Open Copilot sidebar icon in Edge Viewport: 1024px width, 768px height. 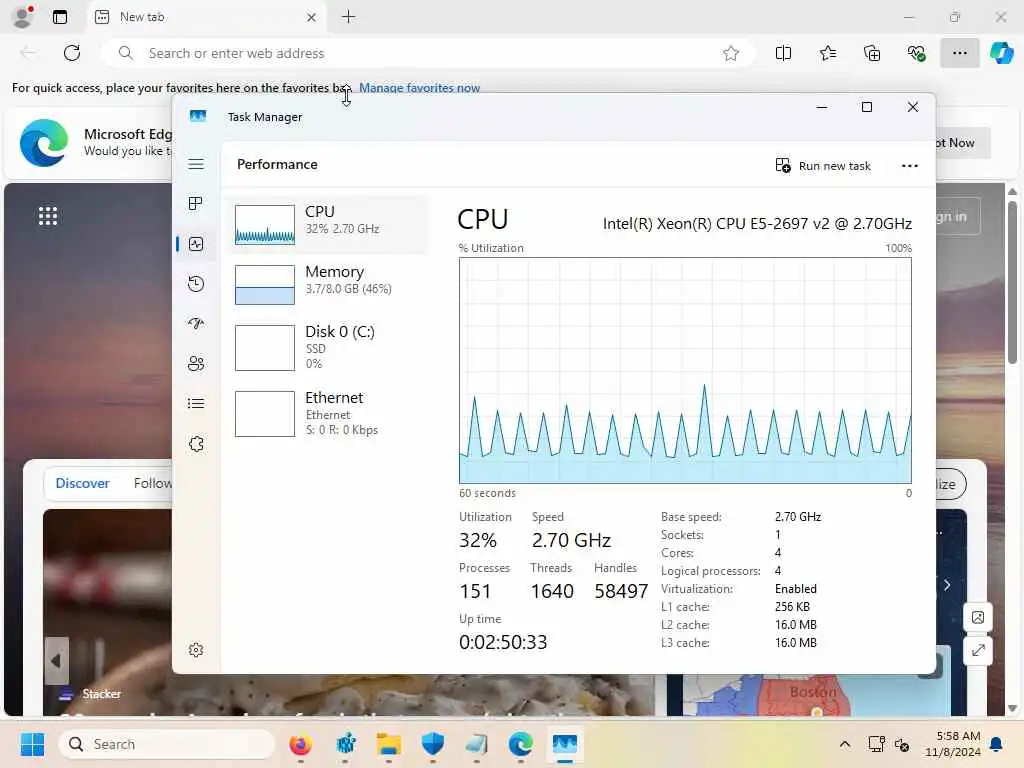1002,53
